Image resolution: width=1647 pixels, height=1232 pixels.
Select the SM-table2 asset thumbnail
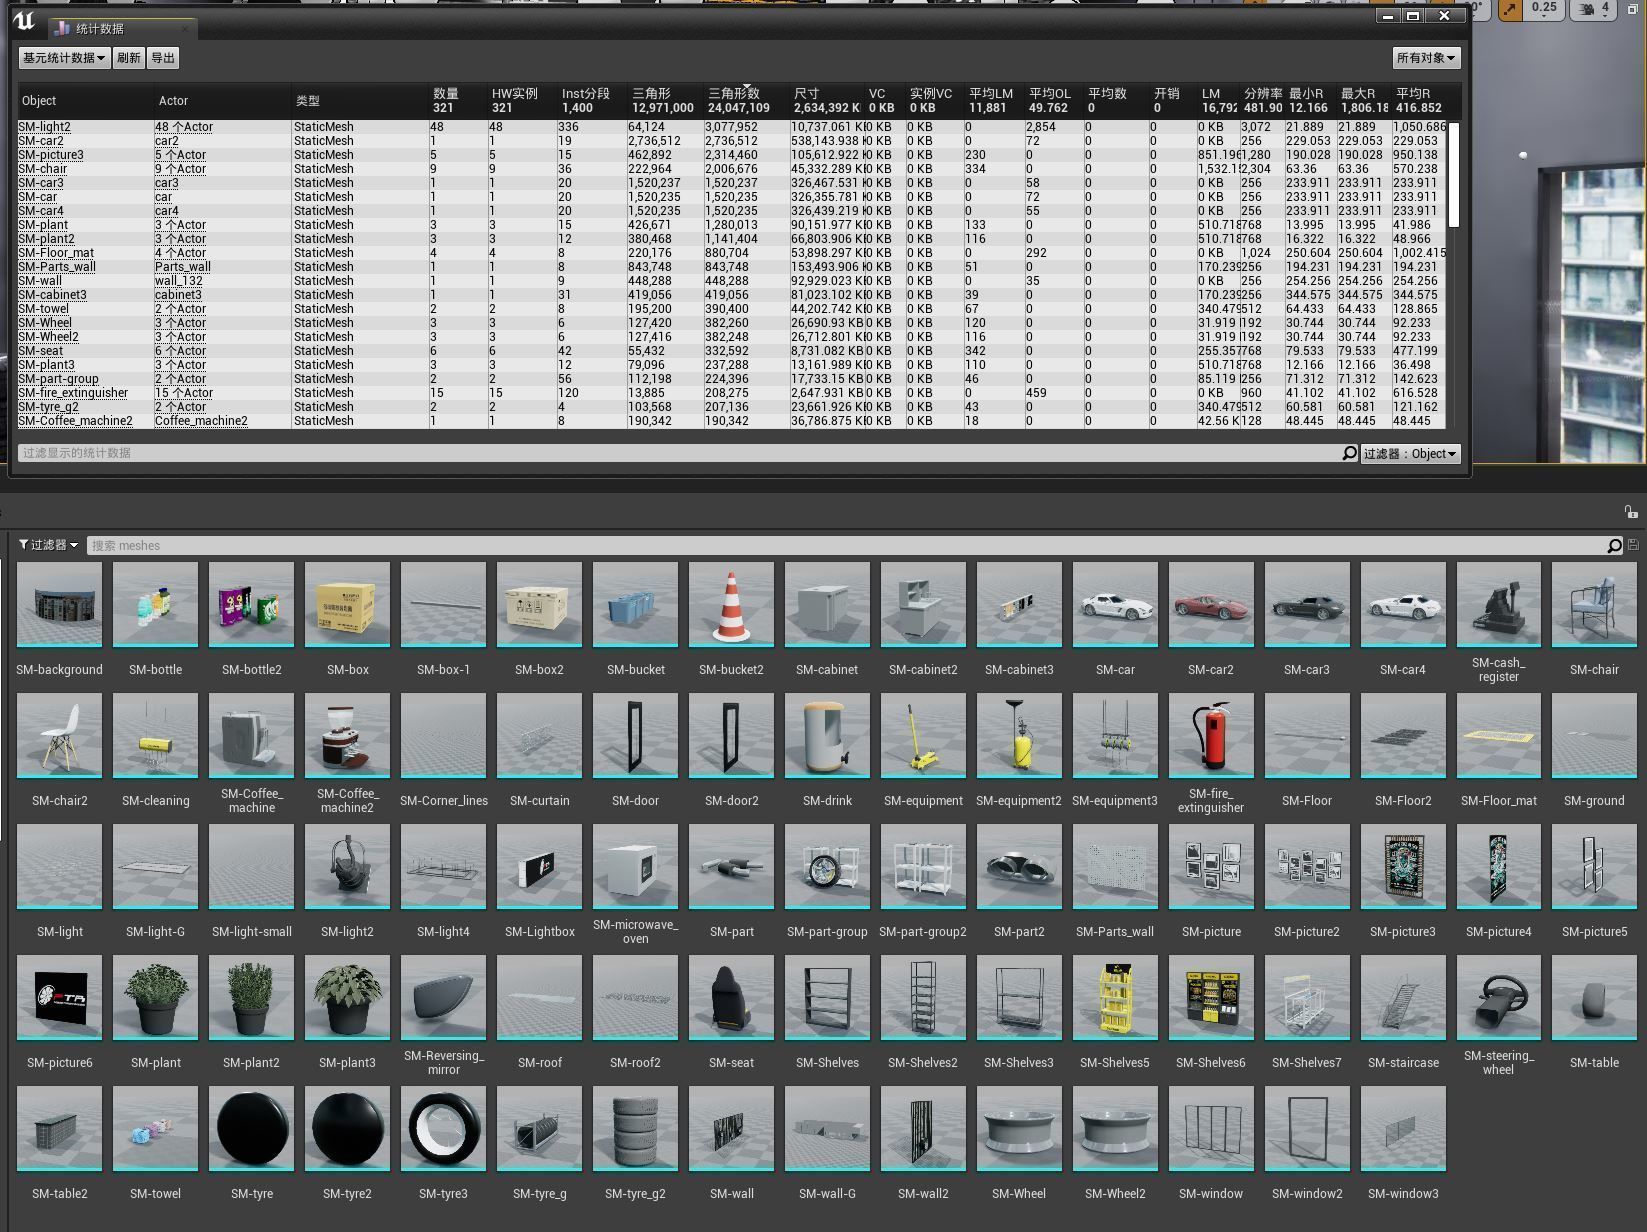(60, 1128)
